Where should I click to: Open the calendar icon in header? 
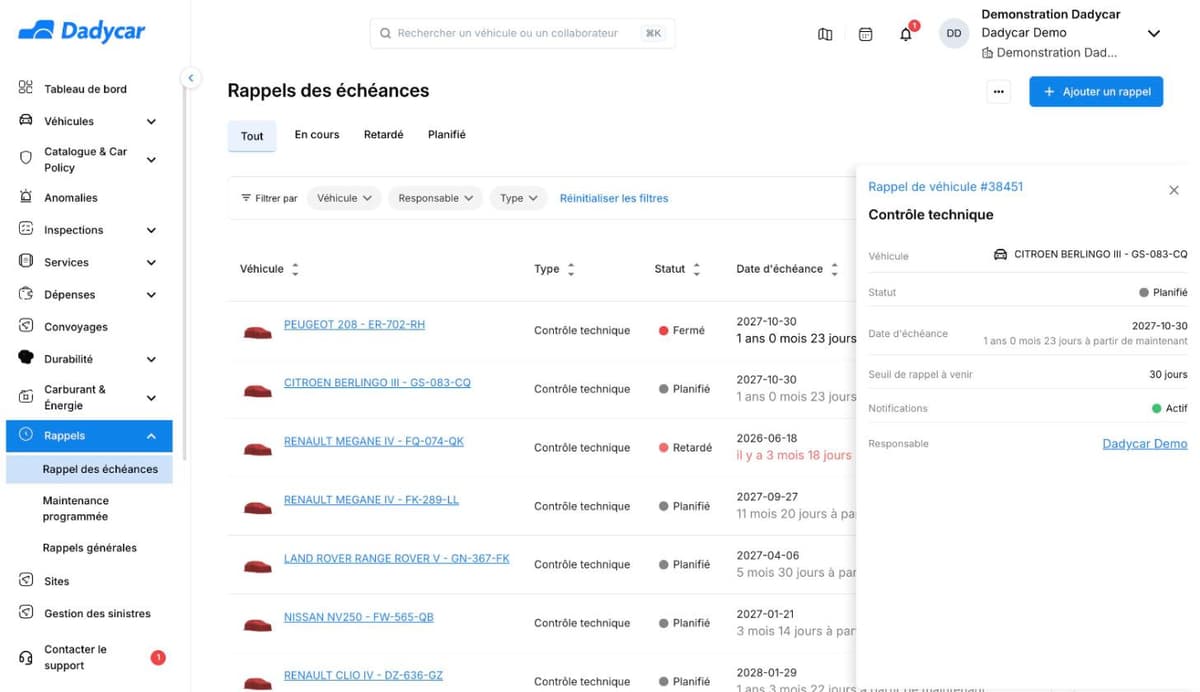(x=866, y=34)
